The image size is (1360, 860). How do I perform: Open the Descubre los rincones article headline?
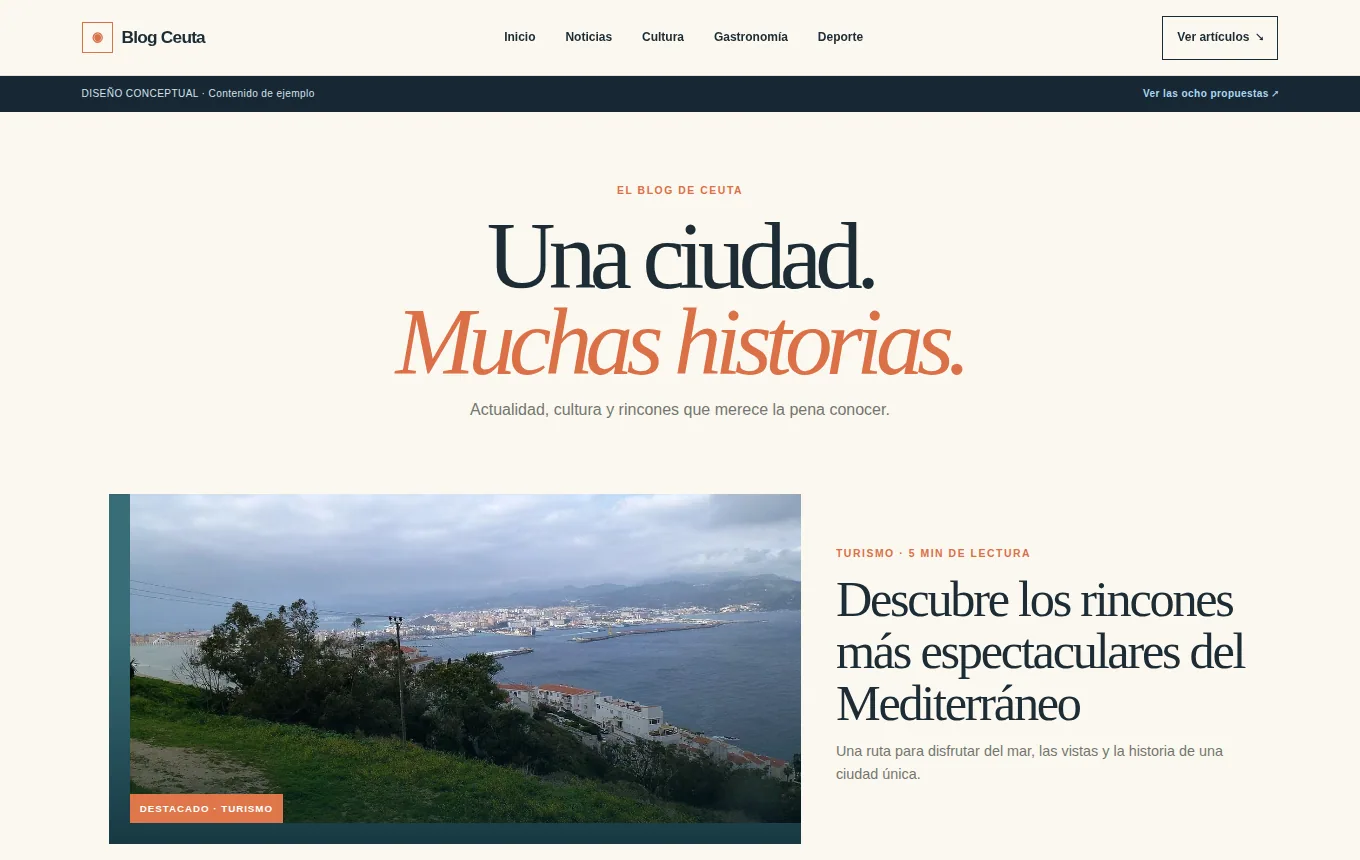coord(1040,652)
